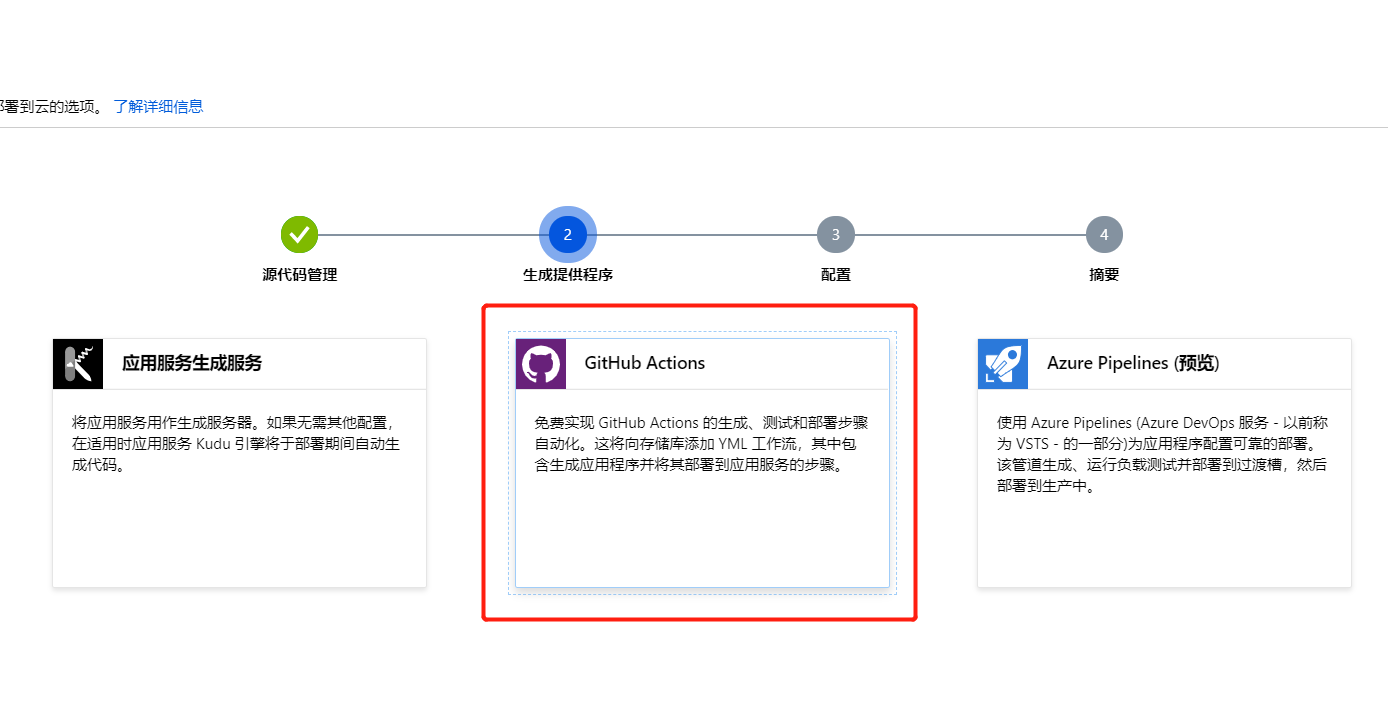Choose the Azure Pipelines (预览) card title
This screenshot has width=1388, height=702.
coord(1133,363)
